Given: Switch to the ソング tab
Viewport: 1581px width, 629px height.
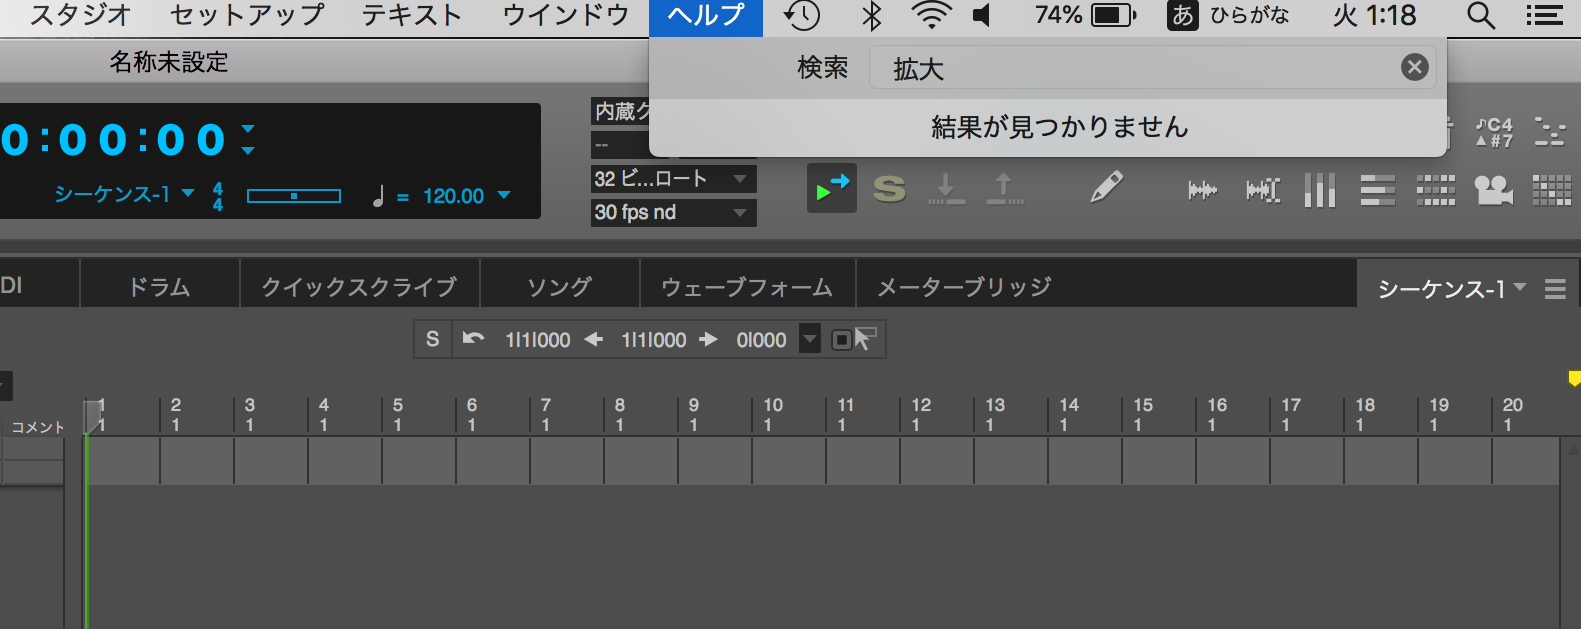Looking at the screenshot, I should [x=559, y=287].
